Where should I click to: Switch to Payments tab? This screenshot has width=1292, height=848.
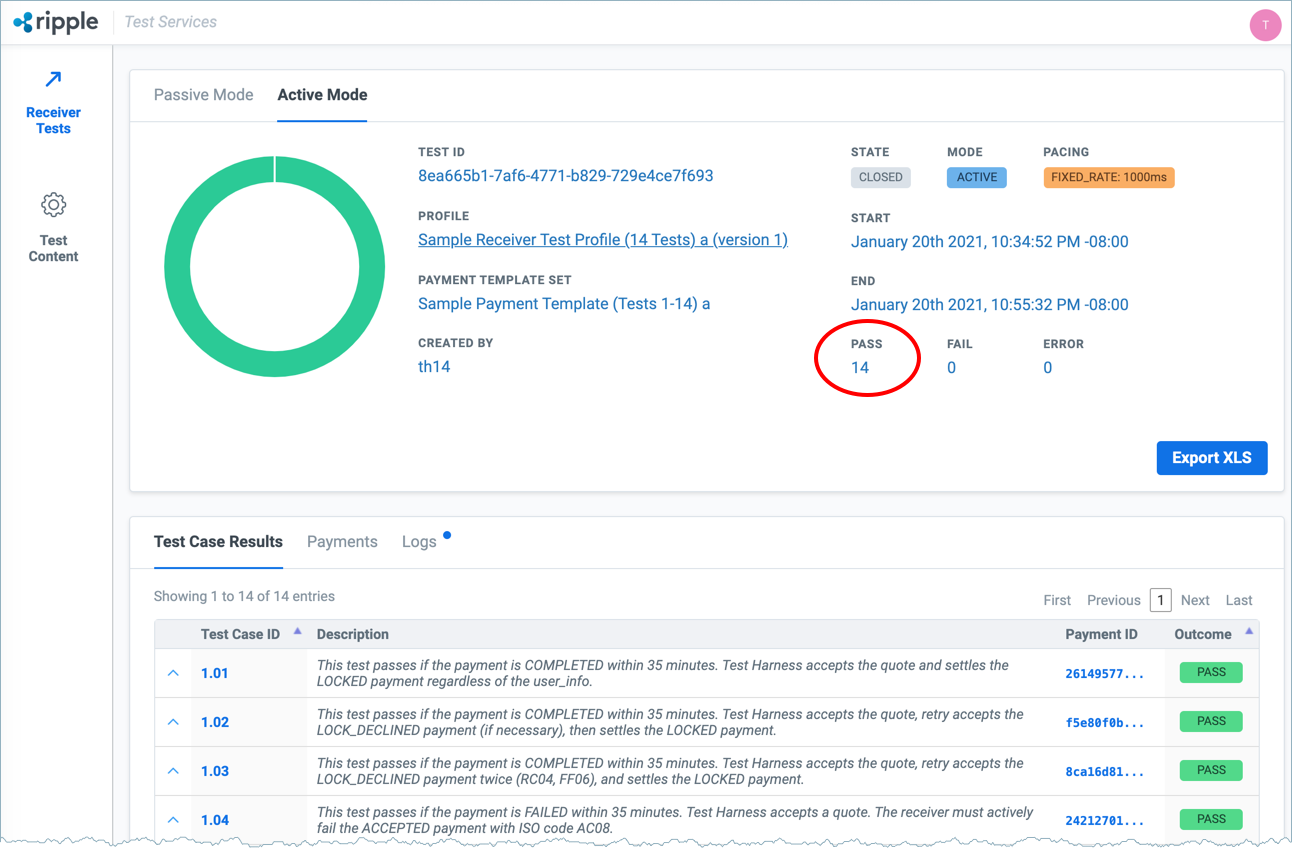point(342,542)
